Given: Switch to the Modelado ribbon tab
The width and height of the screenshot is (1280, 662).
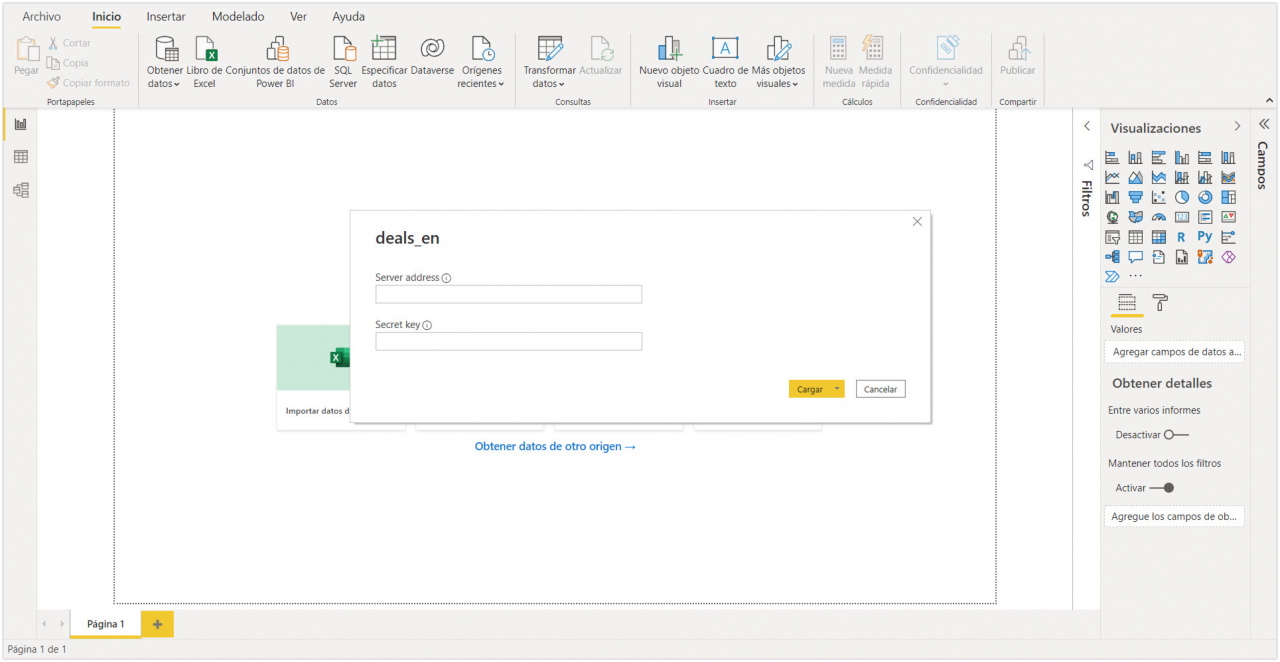Looking at the screenshot, I should (238, 16).
